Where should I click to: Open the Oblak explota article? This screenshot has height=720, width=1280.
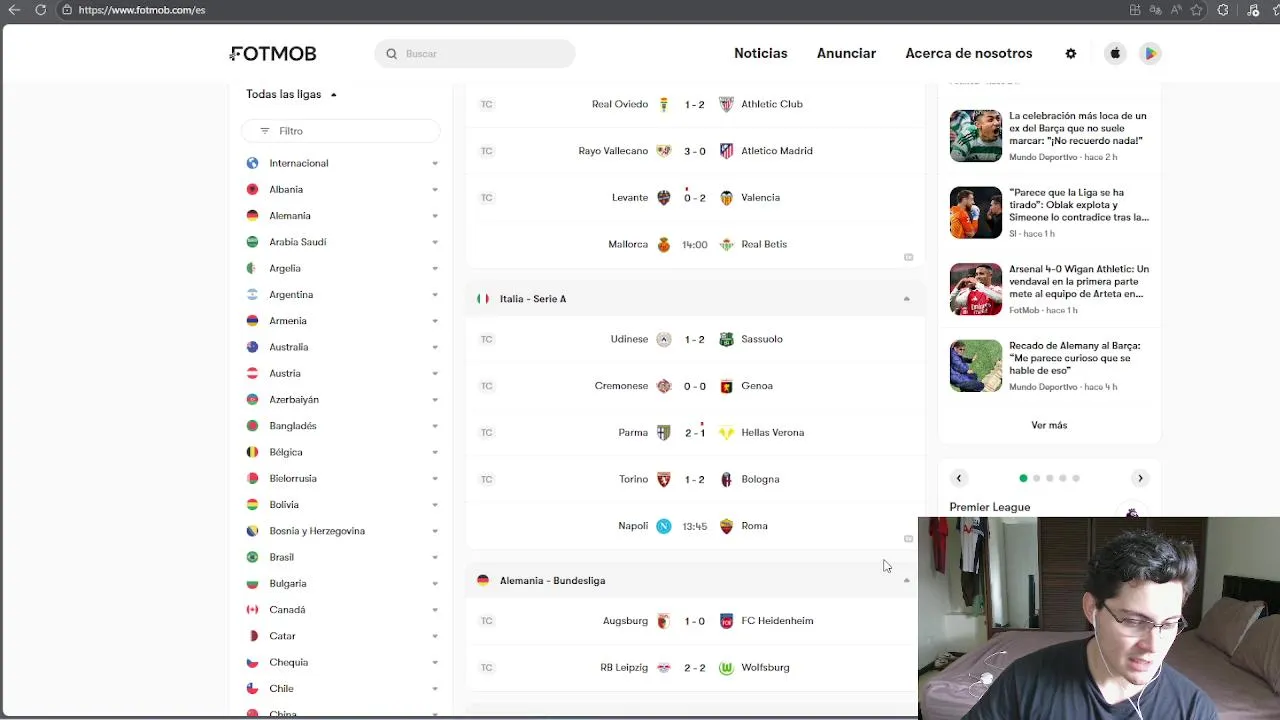(1079, 205)
